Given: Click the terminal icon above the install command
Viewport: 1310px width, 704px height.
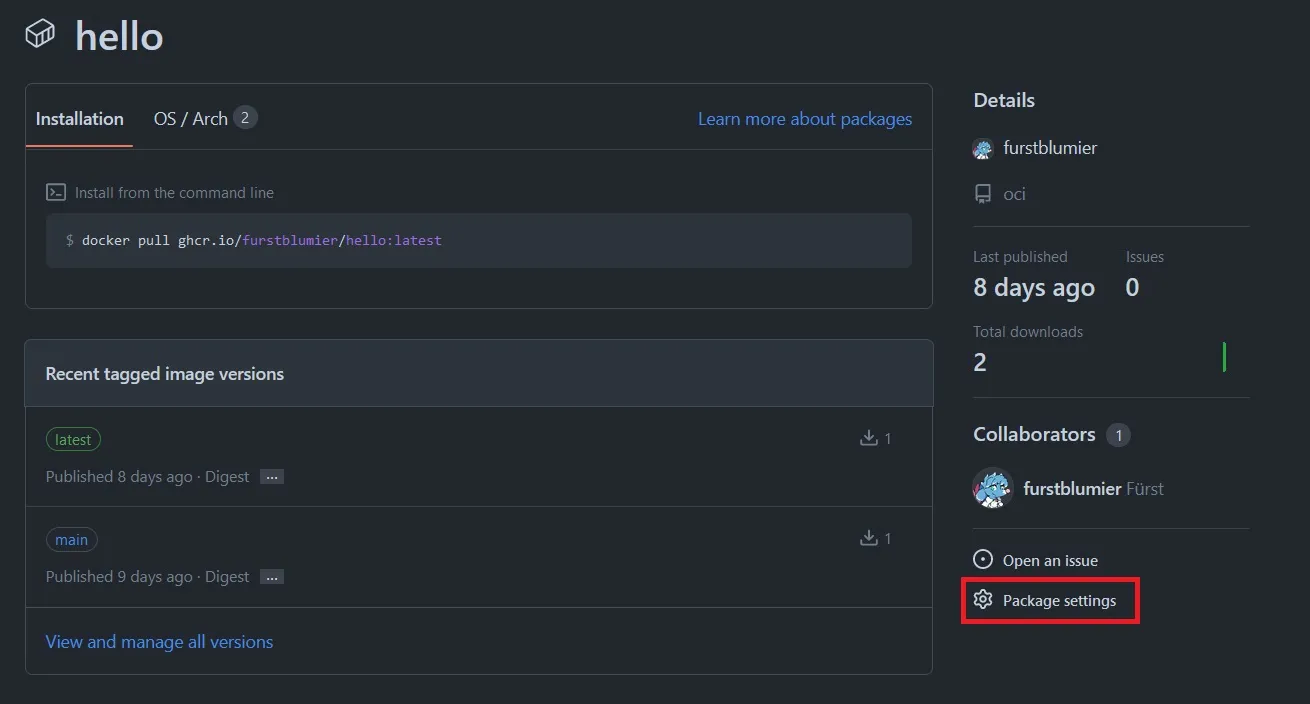Looking at the screenshot, I should coord(56,192).
